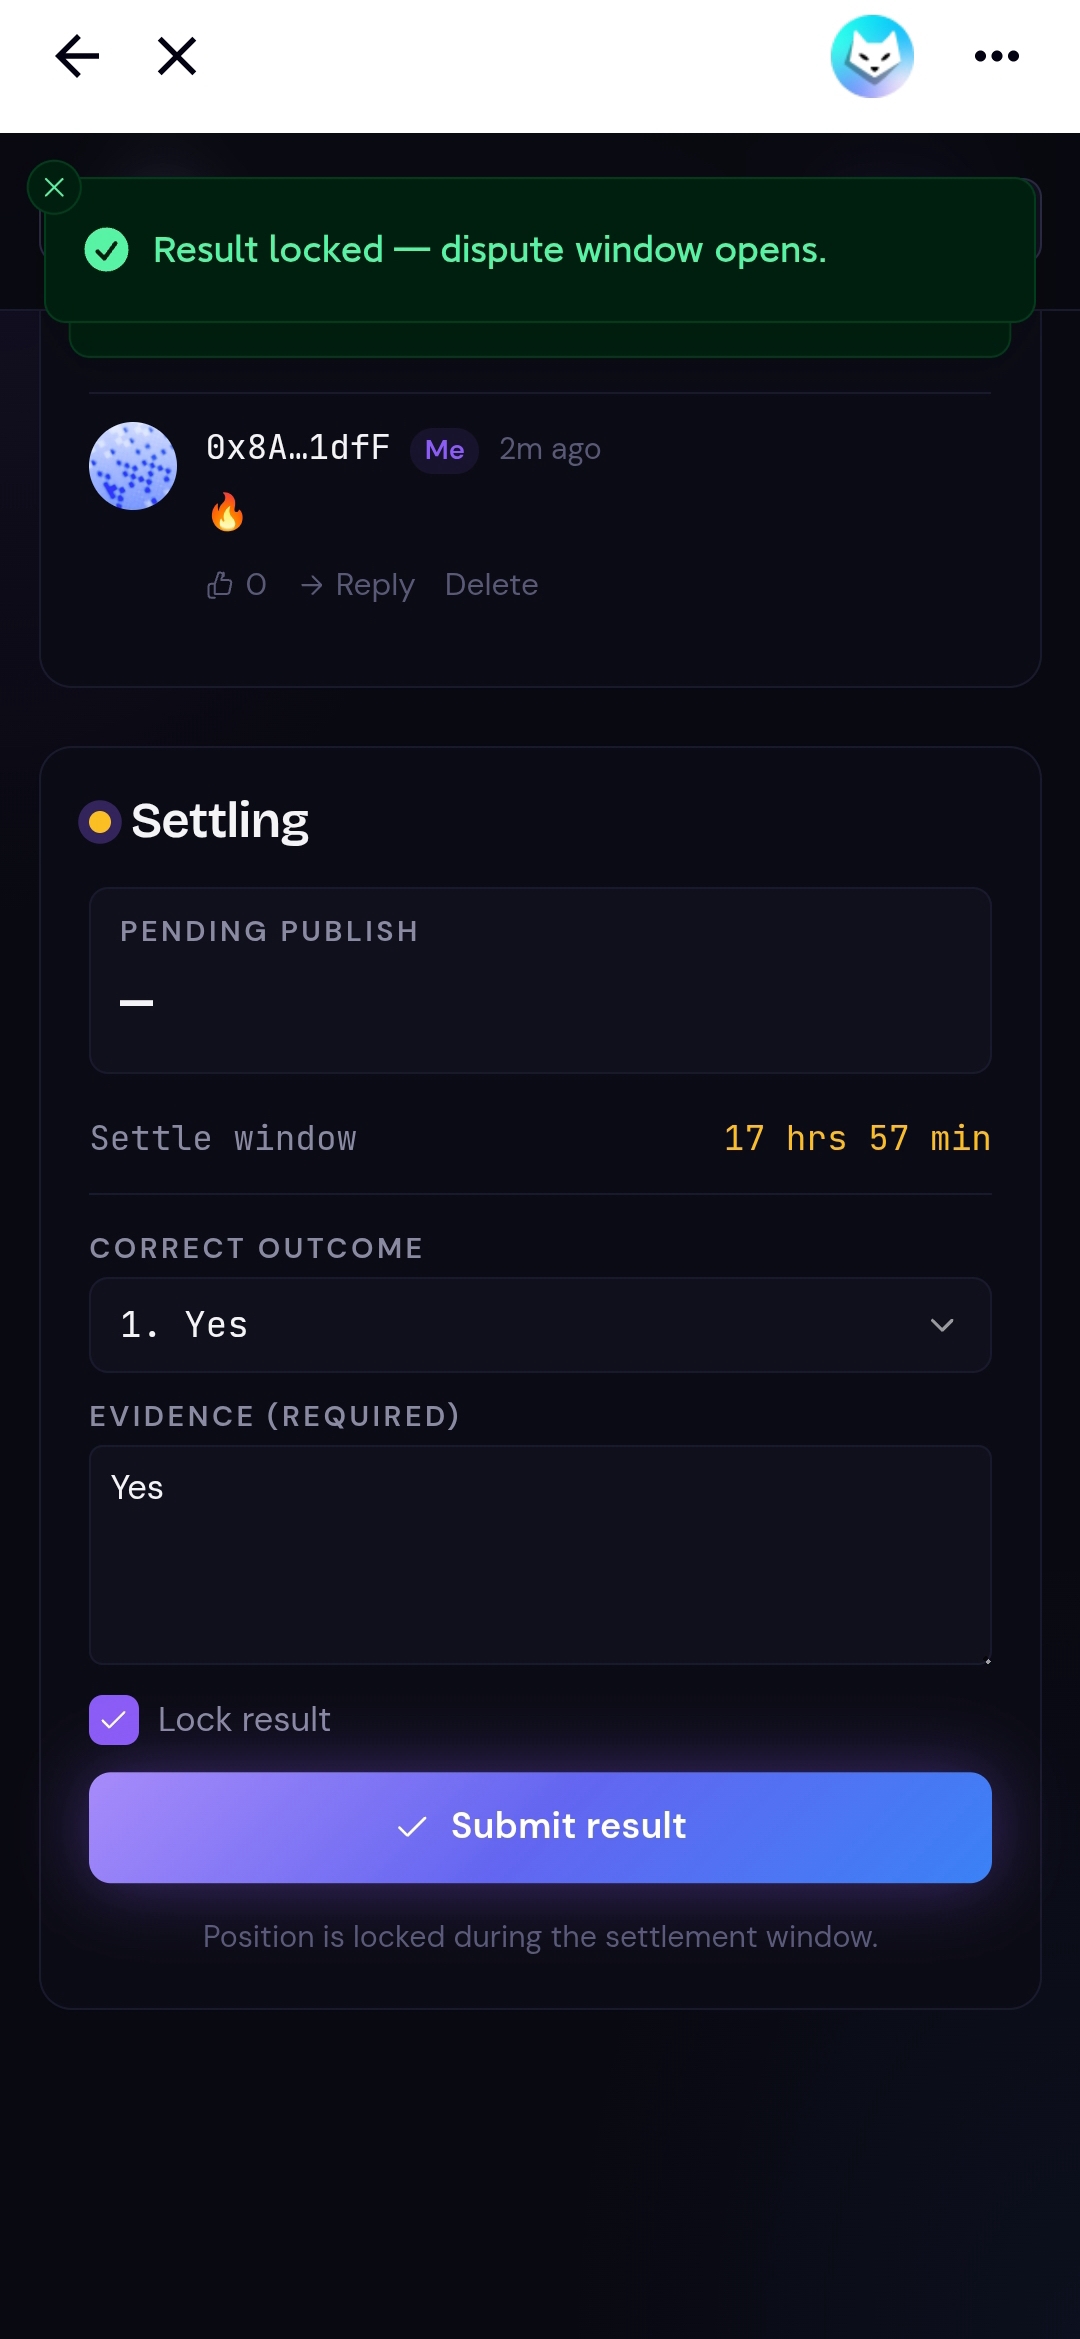This screenshot has width=1080, height=2339.
Task: Close the page with the X icon
Action: tap(177, 56)
